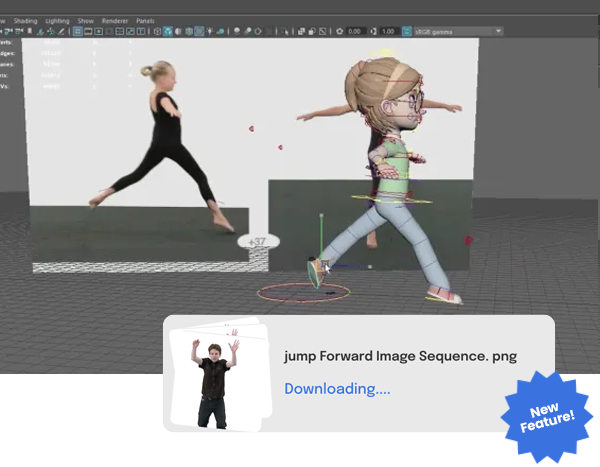
Task: Click the 'jump Forward Image Sequence. png' filename
Action: [x=400, y=356]
